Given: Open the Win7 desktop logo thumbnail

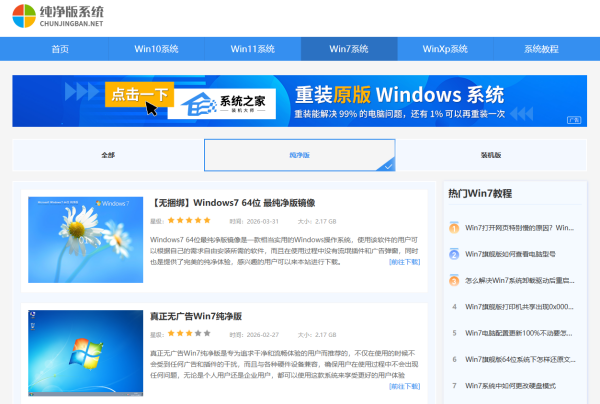Looking at the screenshot, I should 86,353.
